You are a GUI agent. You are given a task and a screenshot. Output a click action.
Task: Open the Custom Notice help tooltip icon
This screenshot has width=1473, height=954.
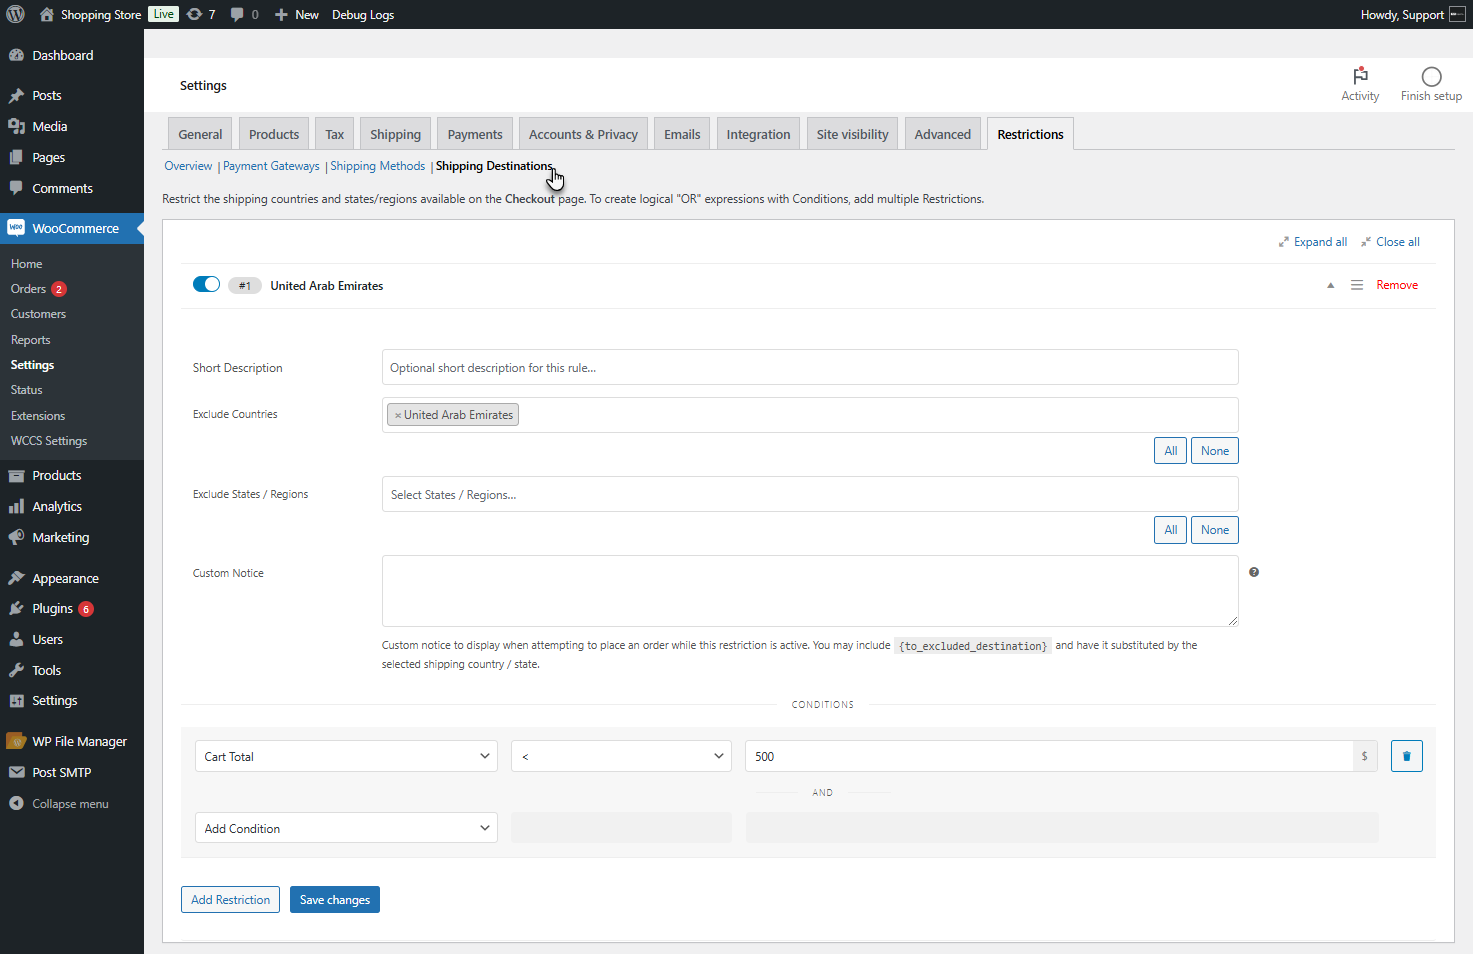(x=1254, y=572)
